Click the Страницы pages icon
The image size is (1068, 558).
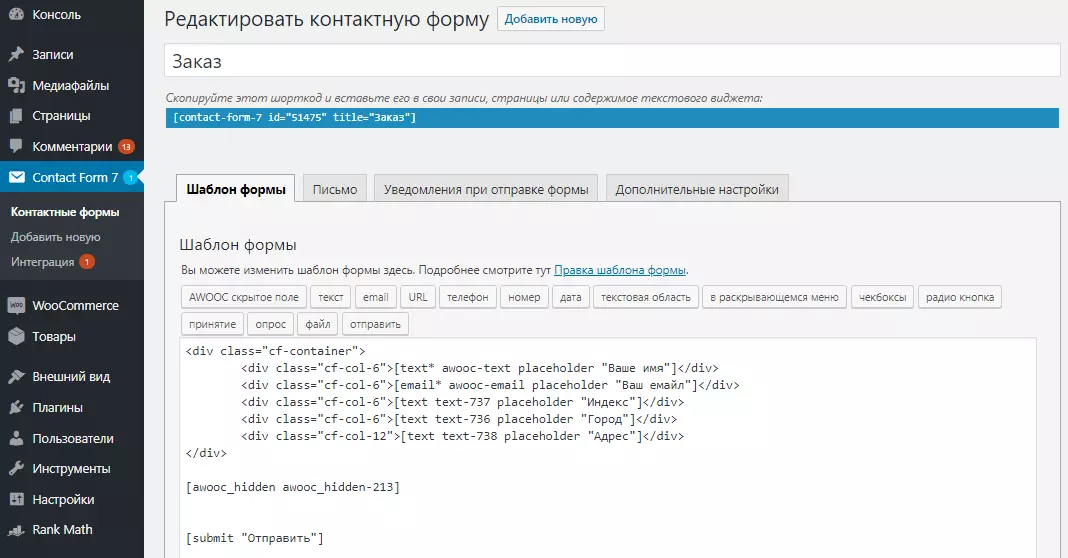coord(16,116)
